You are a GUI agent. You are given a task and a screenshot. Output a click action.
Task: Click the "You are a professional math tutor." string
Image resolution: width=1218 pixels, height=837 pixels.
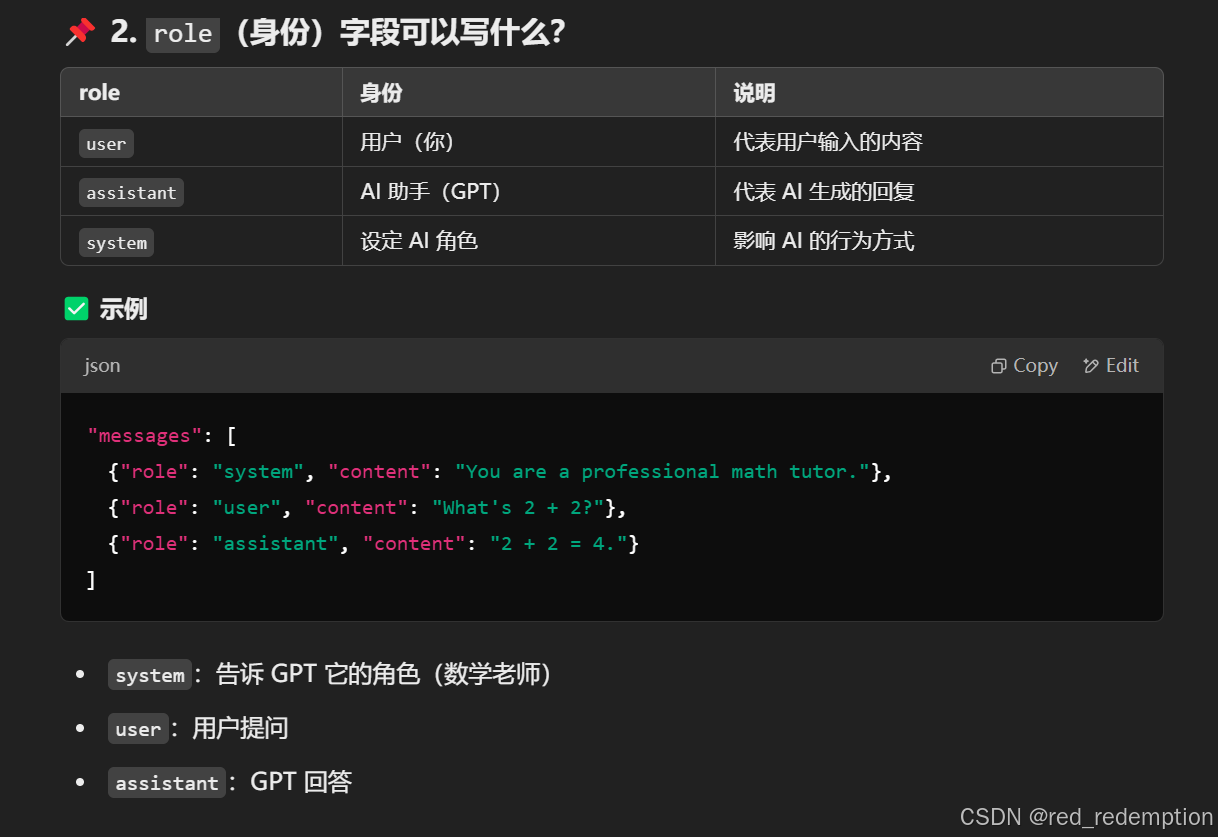coord(662,472)
